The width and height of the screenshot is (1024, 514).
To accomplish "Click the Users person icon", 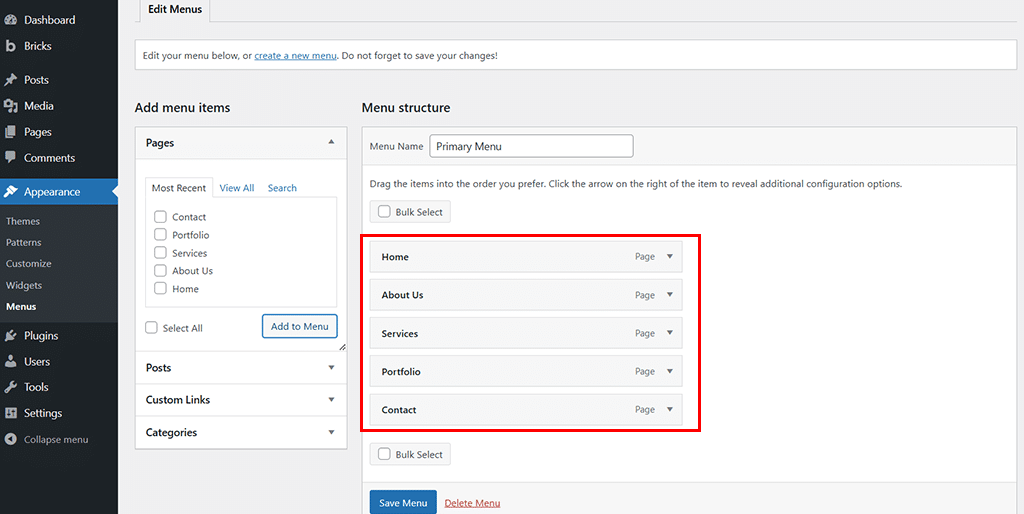I will click(x=10, y=361).
